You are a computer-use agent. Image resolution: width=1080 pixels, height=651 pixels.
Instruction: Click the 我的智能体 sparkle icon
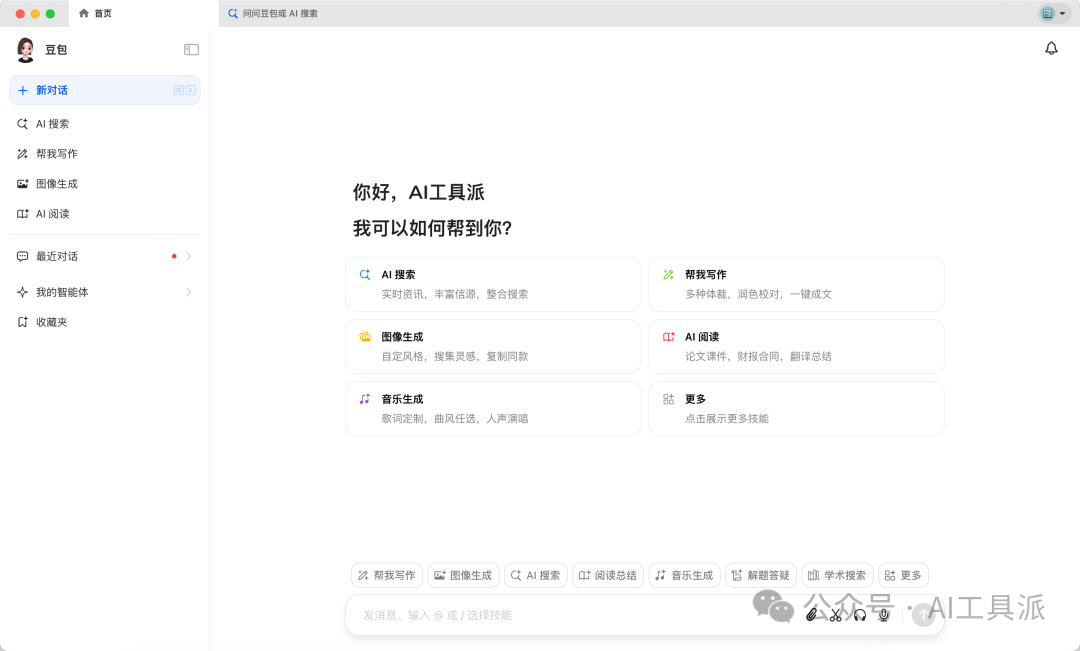(22, 292)
